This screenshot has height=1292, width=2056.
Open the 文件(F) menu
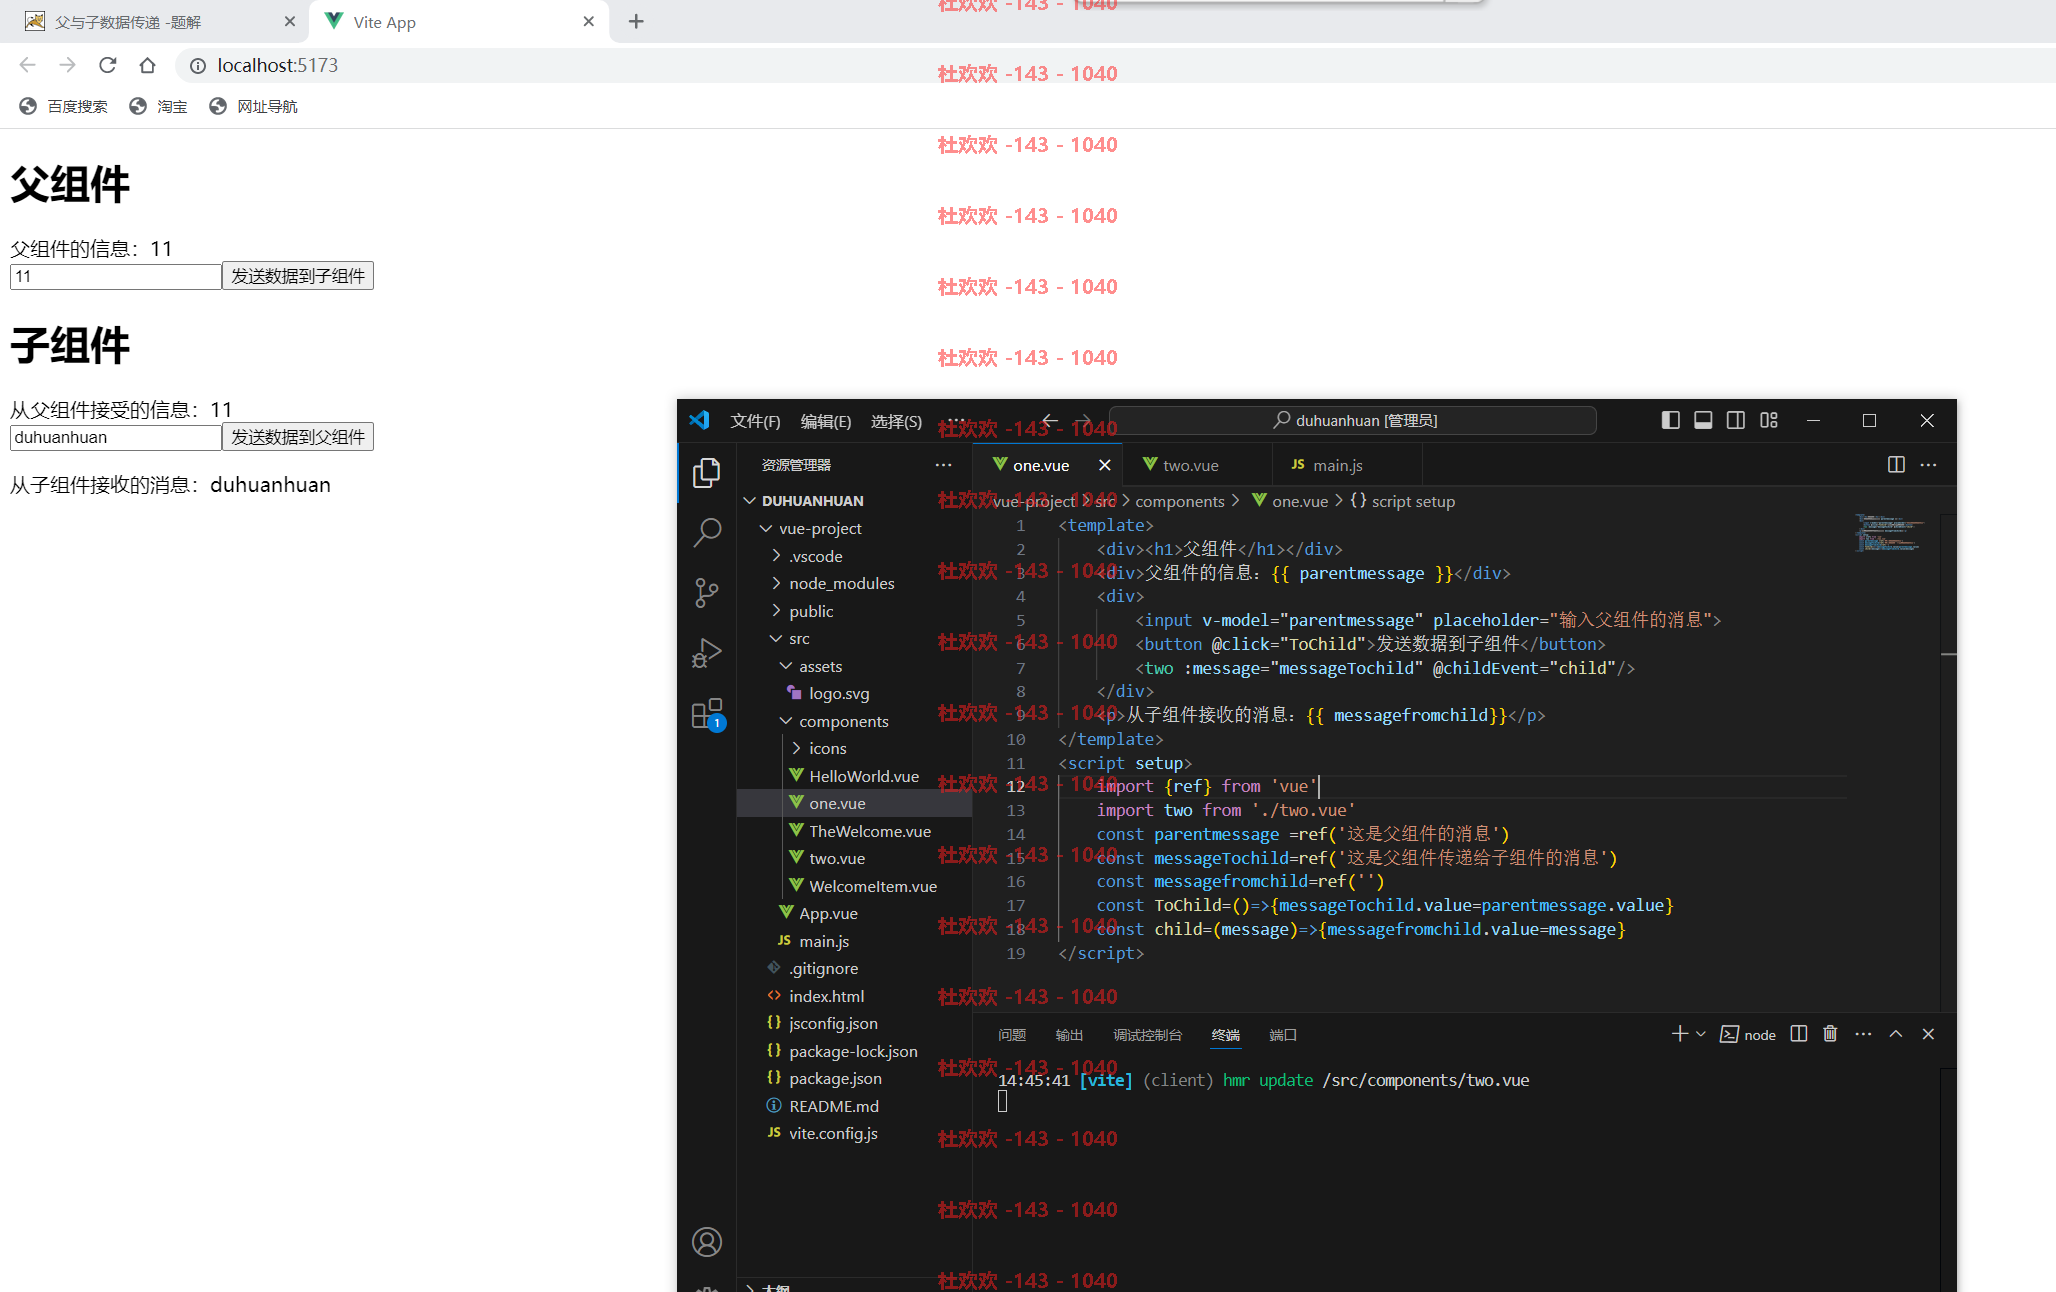[755, 421]
